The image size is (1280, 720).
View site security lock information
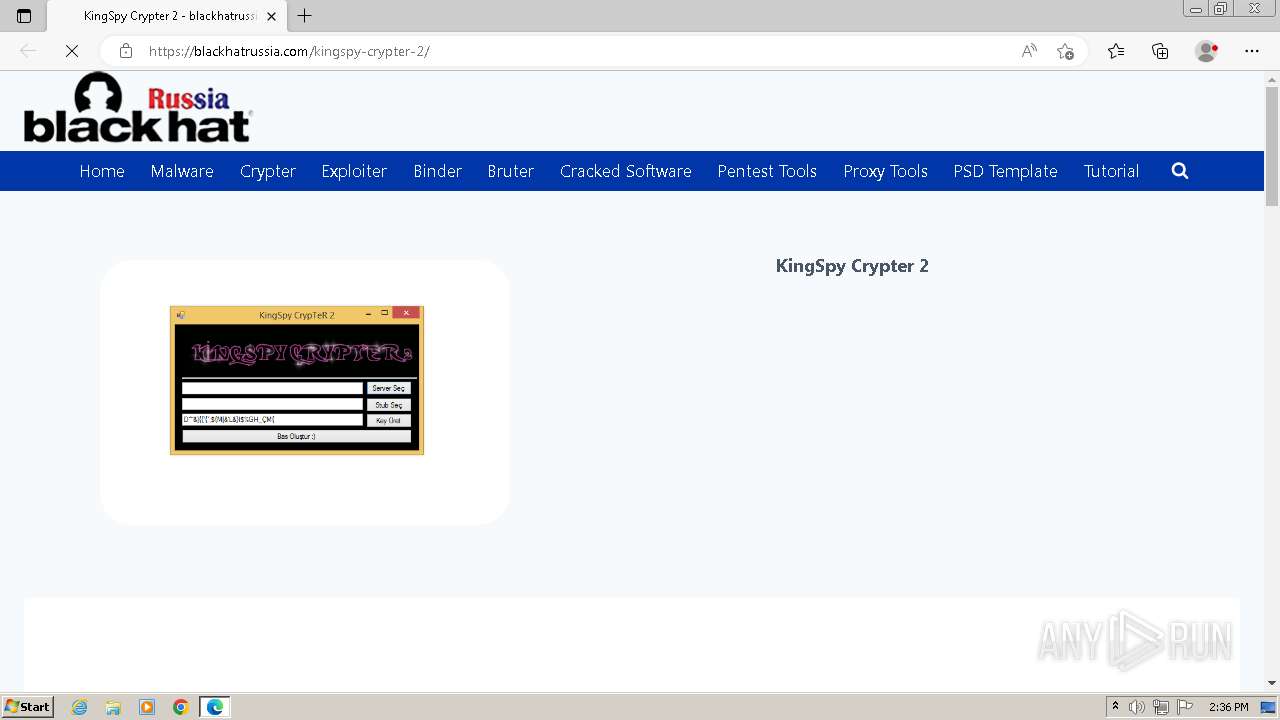[125, 51]
